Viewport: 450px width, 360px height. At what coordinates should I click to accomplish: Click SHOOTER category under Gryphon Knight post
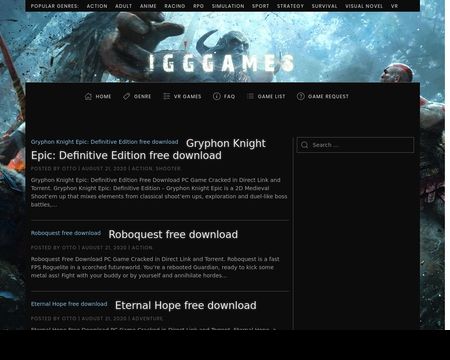coord(168,169)
